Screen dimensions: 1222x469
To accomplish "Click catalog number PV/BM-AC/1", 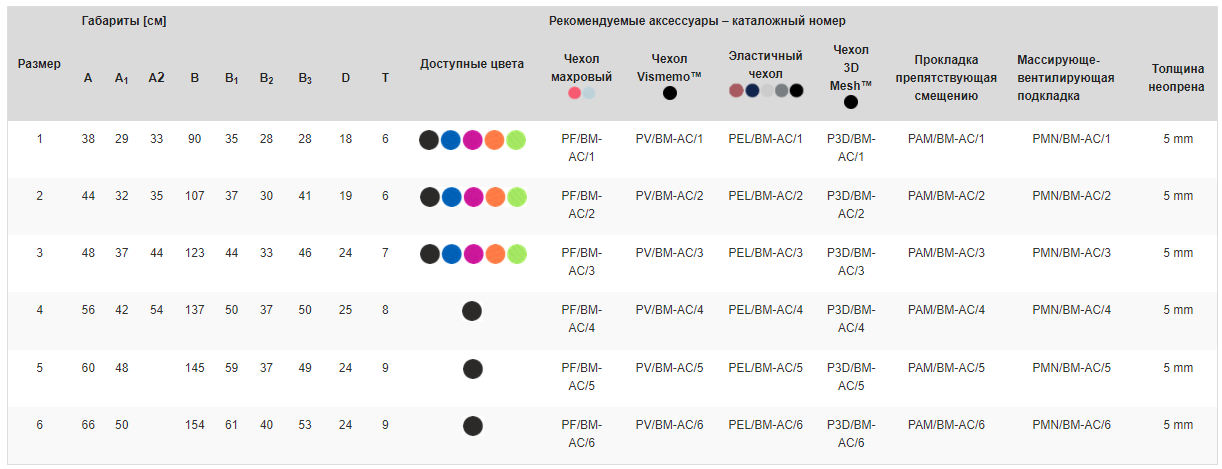I will point(669,138).
